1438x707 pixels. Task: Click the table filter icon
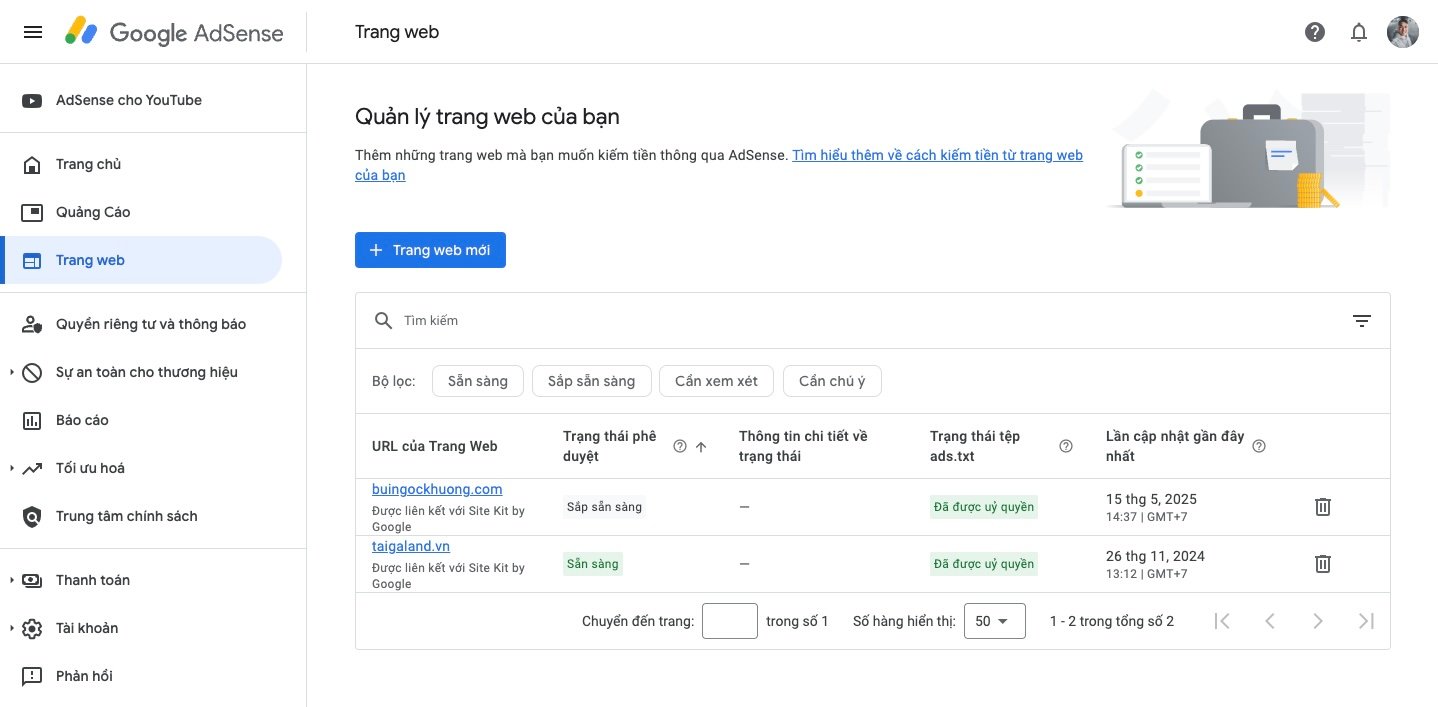coord(1361,321)
